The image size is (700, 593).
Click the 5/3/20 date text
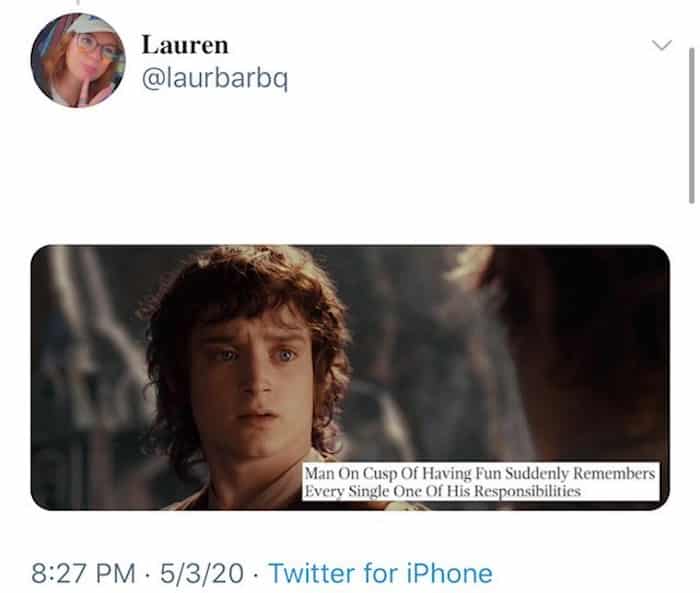point(202,573)
